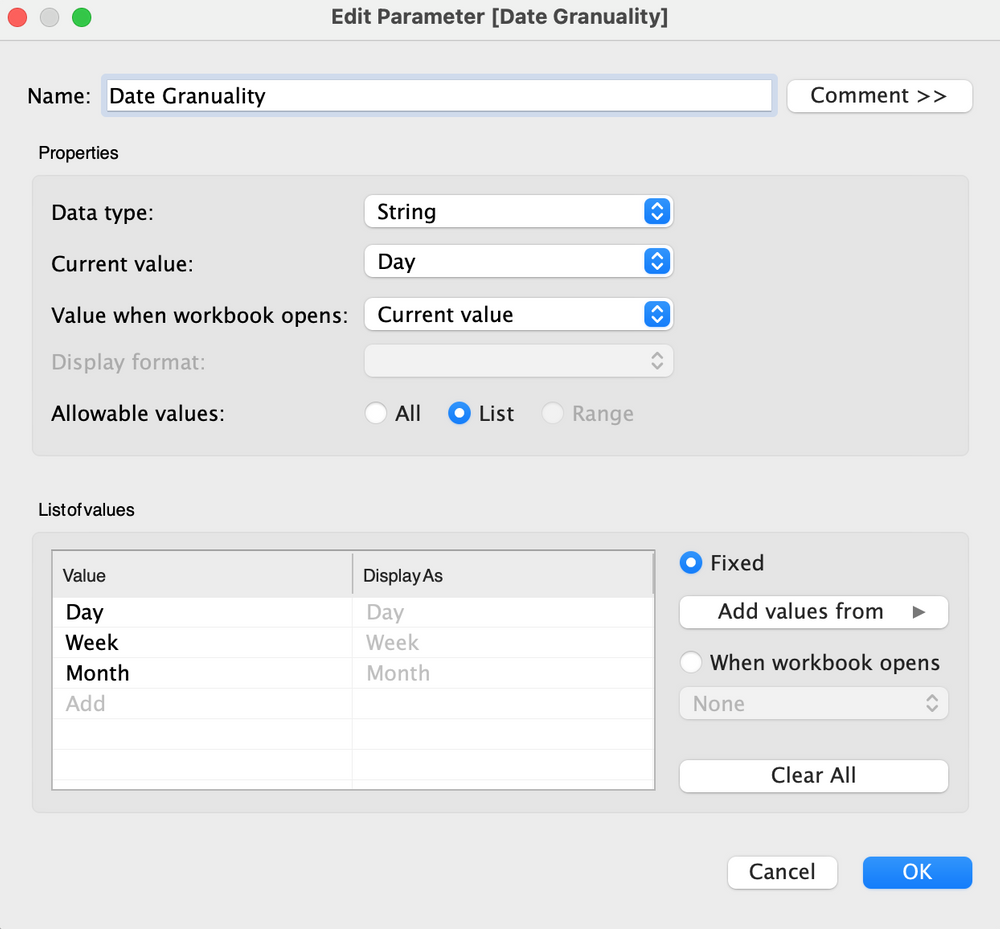Select the List radio for Allowable values

(x=460, y=412)
